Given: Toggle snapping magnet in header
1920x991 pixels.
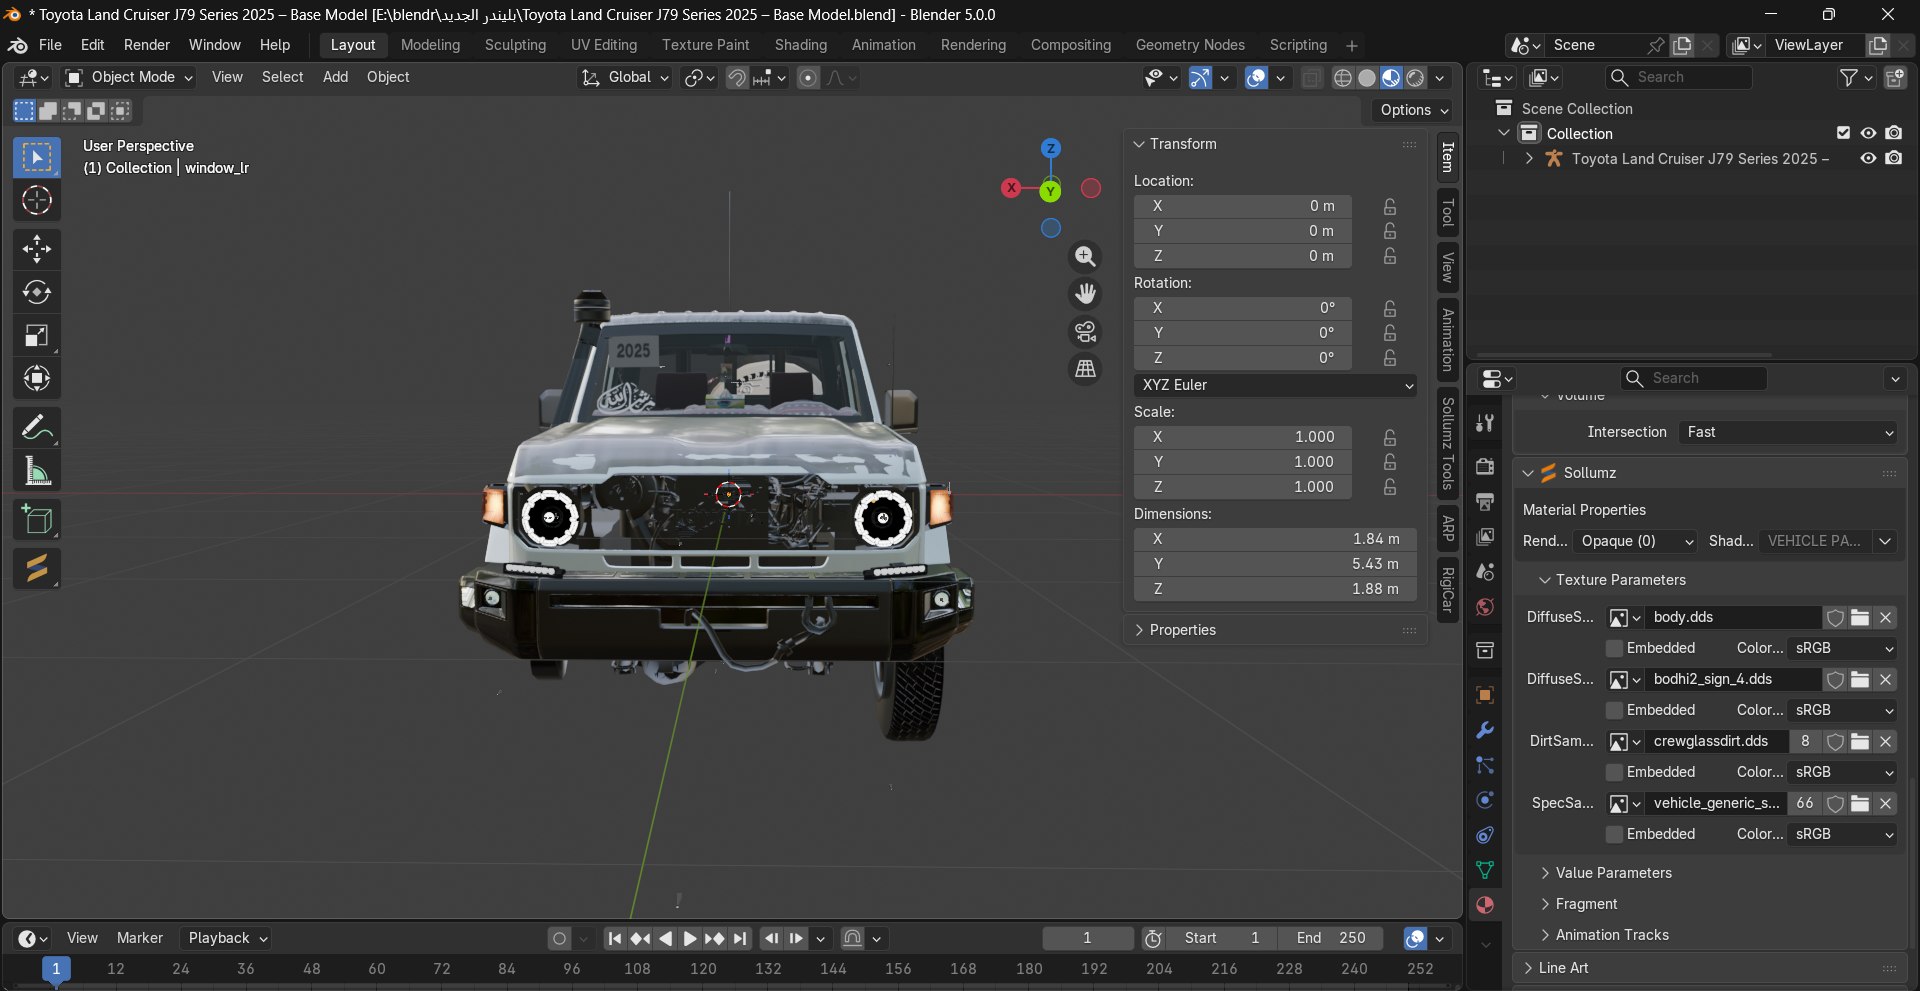Looking at the screenshot, I should point(737,78).
